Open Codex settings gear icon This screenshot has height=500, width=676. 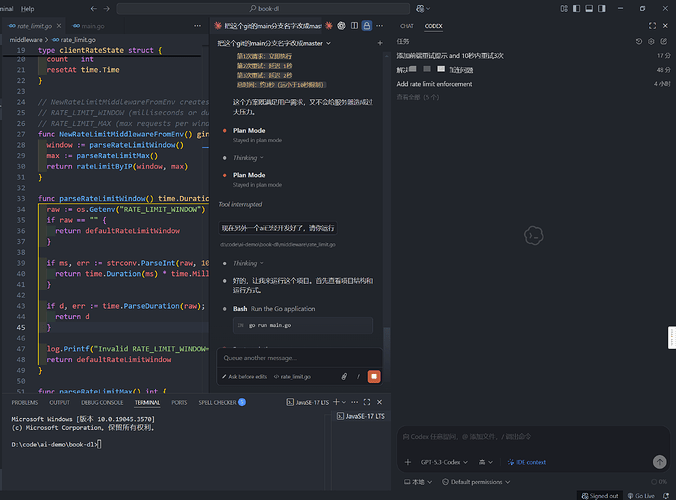[651, 41]
